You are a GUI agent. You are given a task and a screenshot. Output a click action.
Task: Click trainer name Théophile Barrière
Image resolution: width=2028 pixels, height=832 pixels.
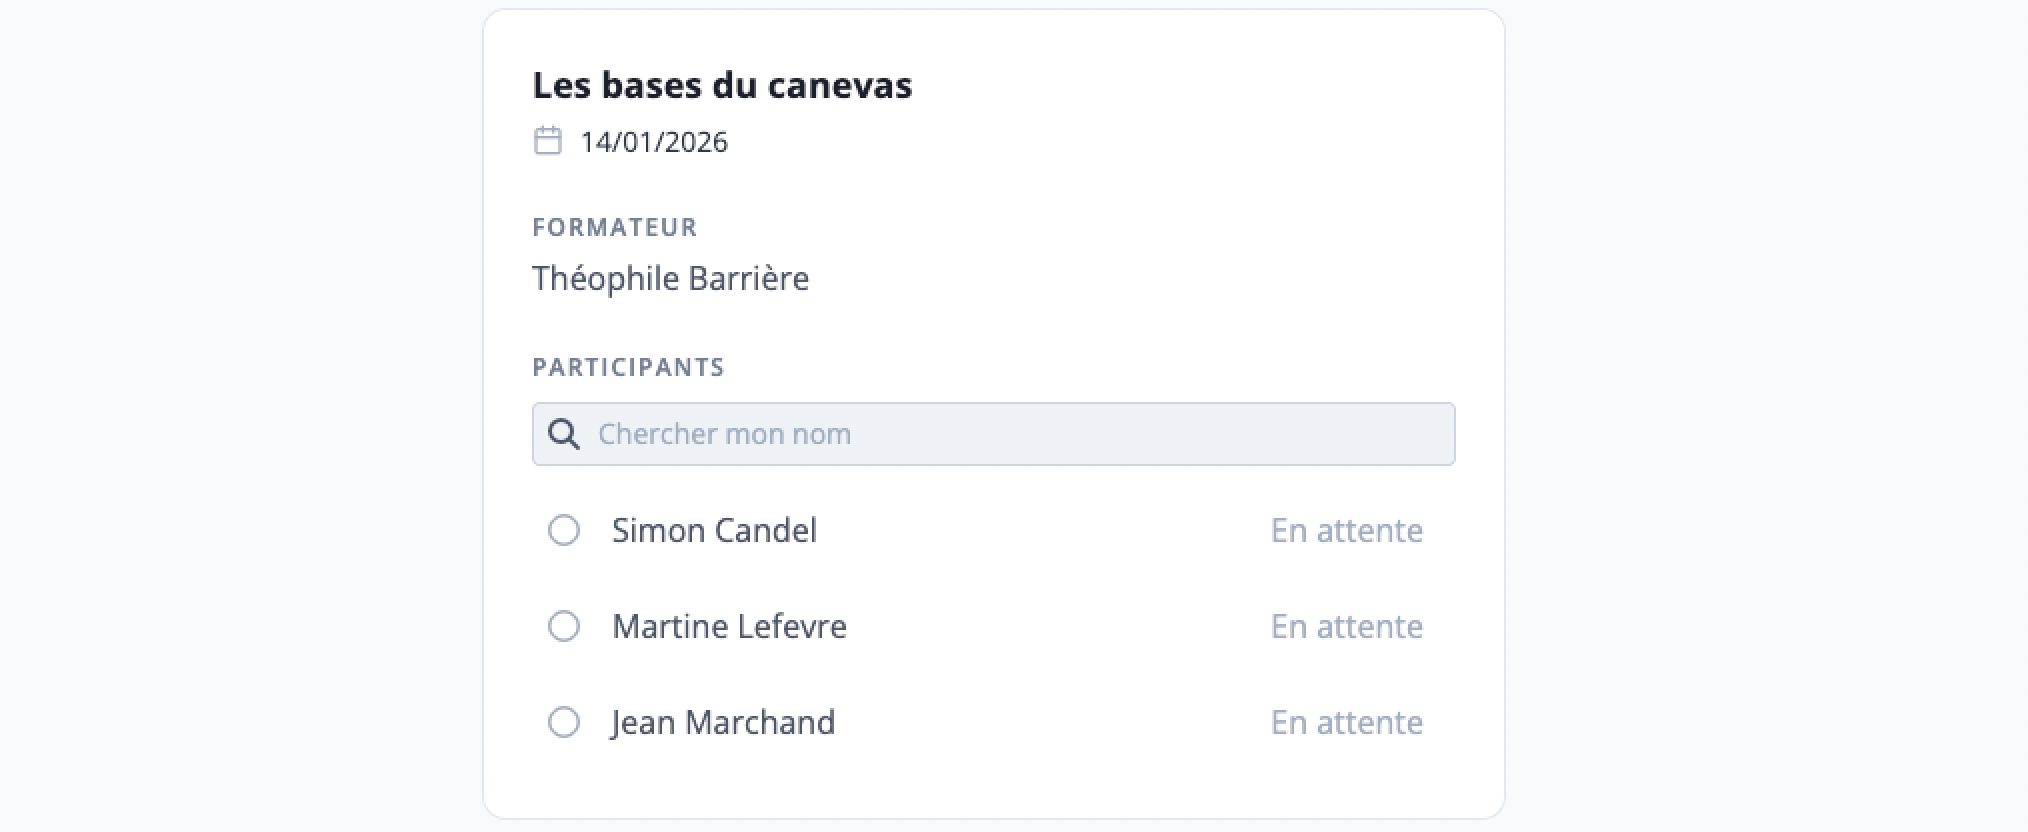(670, 278)
